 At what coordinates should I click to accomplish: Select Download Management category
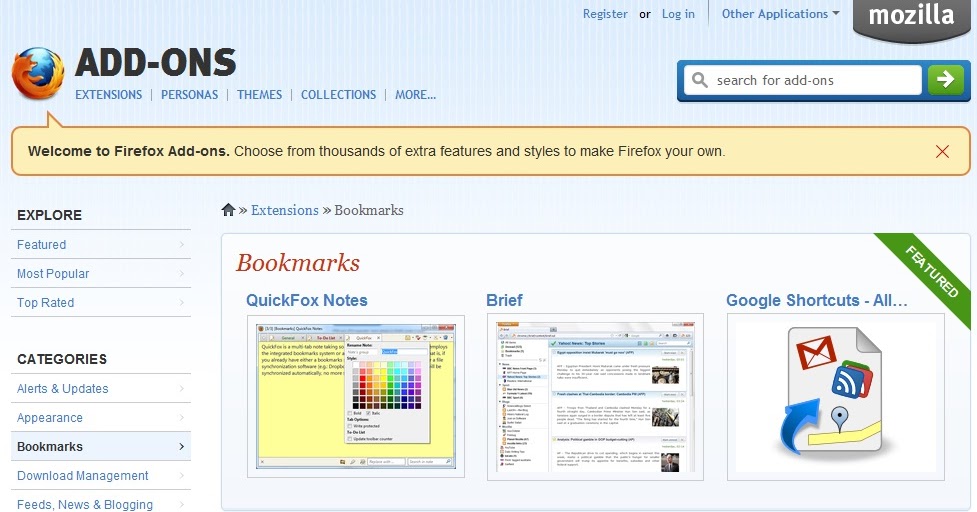point(101,475)
